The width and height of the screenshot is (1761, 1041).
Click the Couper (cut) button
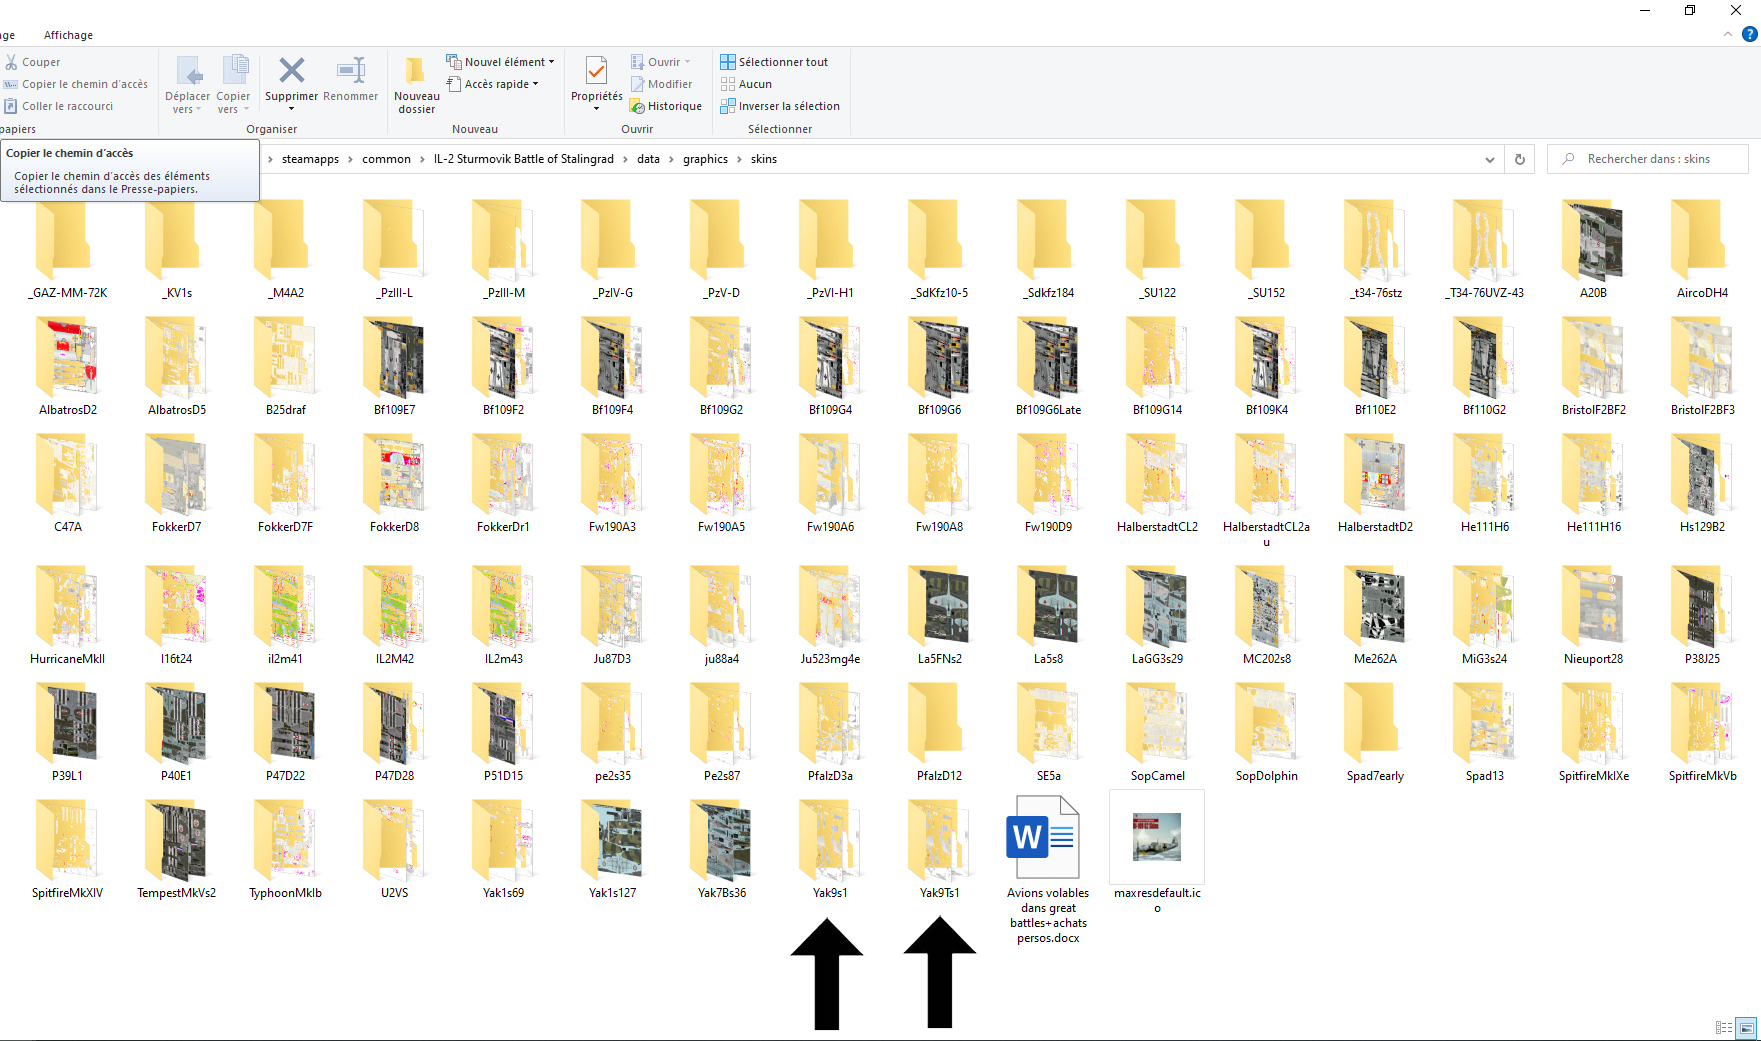(32, 62)
